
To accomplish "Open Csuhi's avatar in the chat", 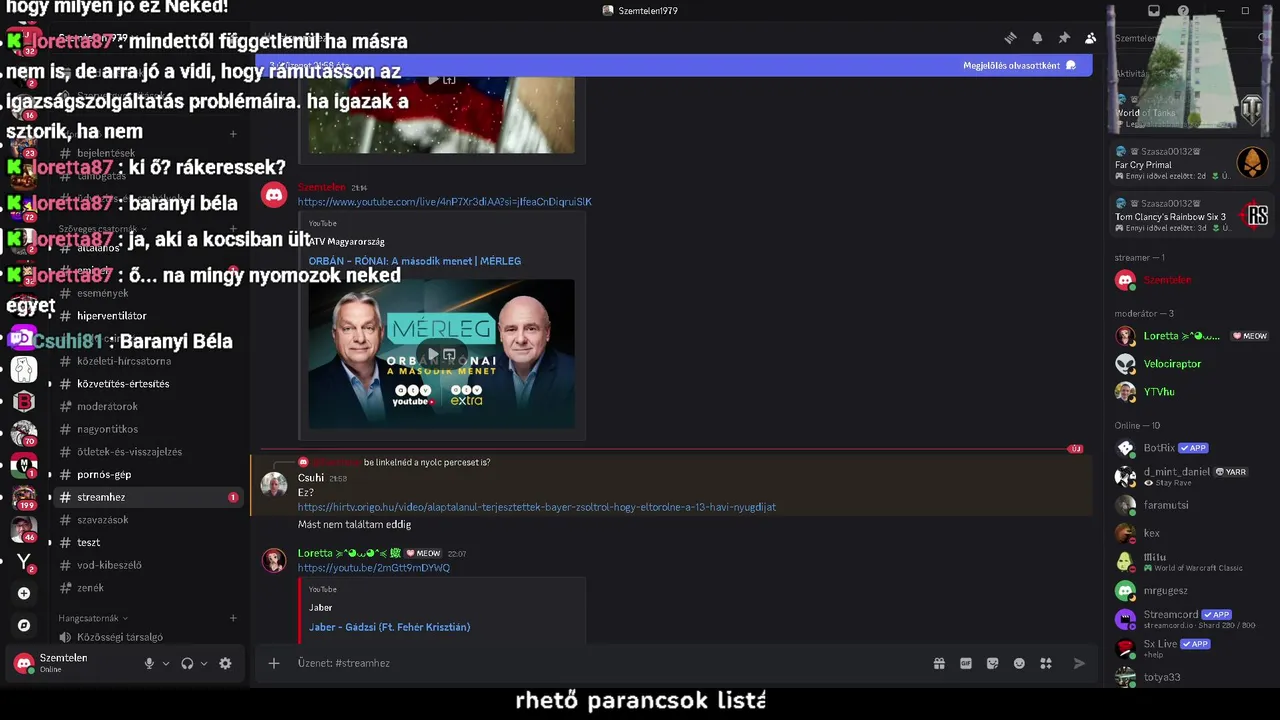I will coord(274,485).
